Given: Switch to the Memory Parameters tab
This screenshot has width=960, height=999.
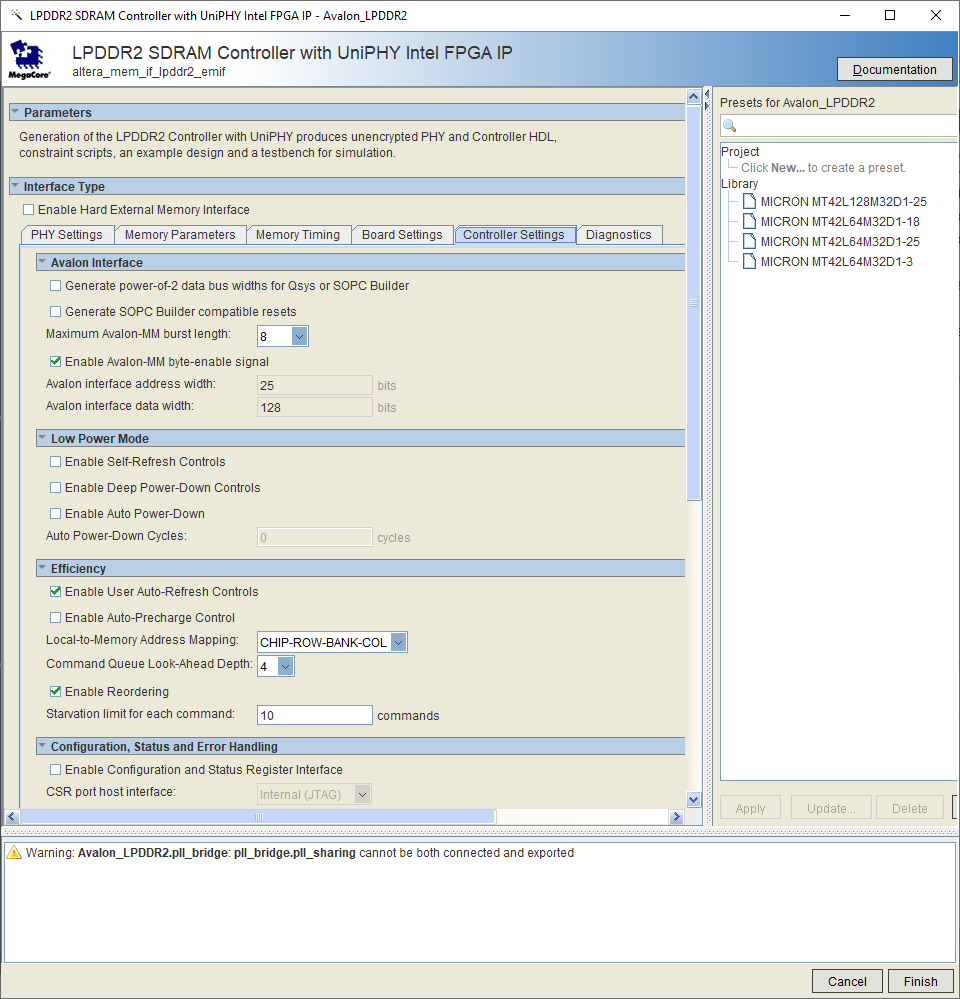Looking at the screenshot, I should [180, 234].
